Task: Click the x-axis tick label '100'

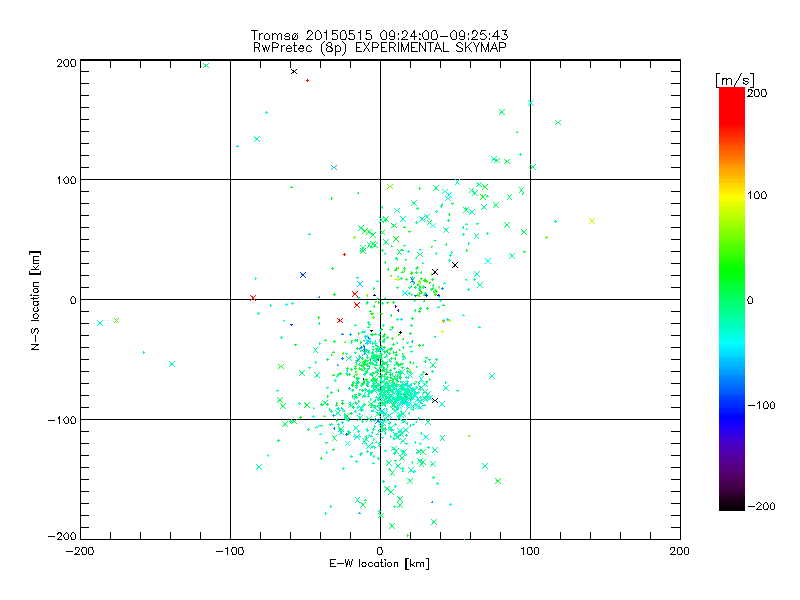Action: pyautogui.click(x=530, y=551)
